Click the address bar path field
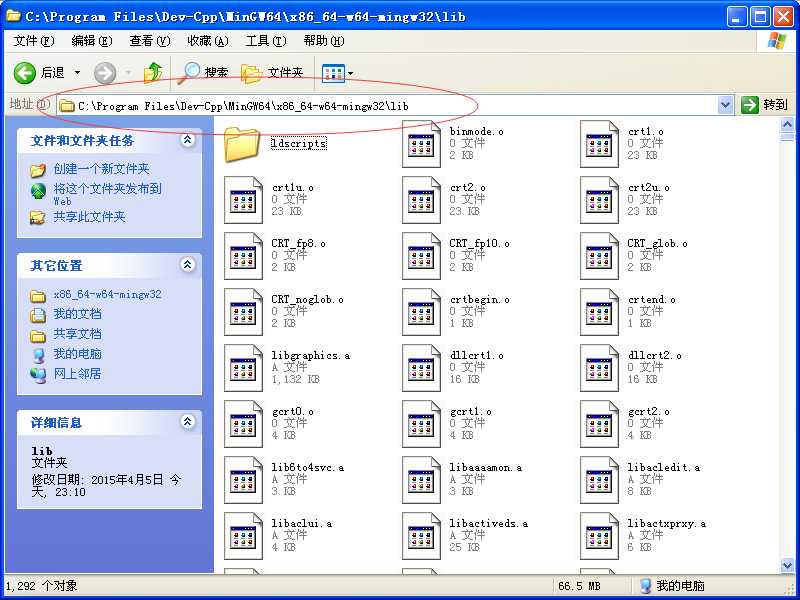The width and height of the screenshot is (800, 600). pyautogui.click(x=388, y=106)
